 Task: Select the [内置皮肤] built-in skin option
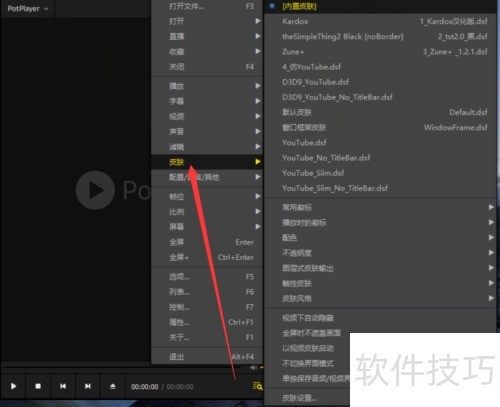pos(380,6)
